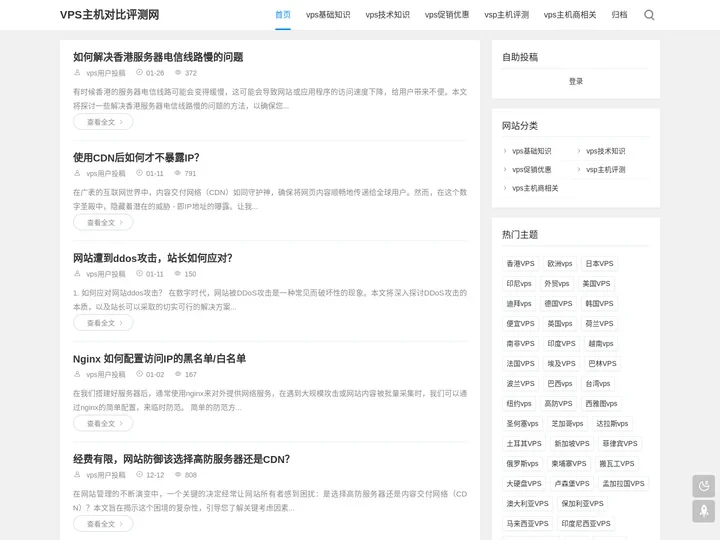Screen dimensions: 720x540
Task: Click 查看全文 under the CDN IP article
Action: pyautogui.click(x=103, y=222)
